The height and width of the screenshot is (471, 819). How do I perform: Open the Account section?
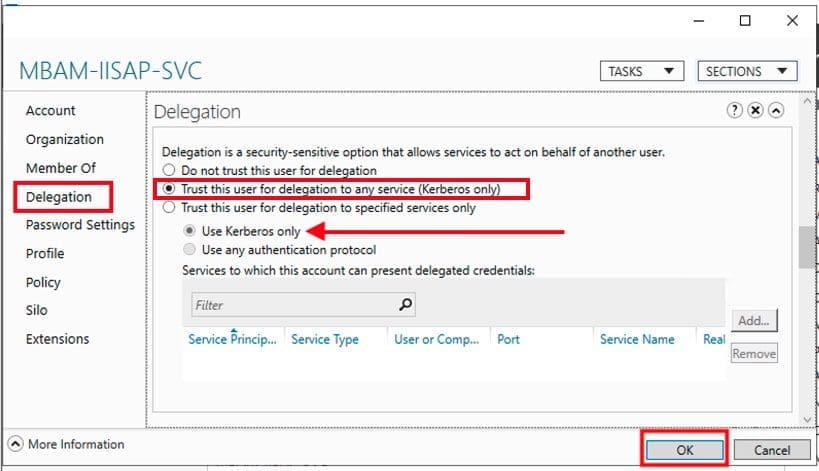[x=51, y=111]
